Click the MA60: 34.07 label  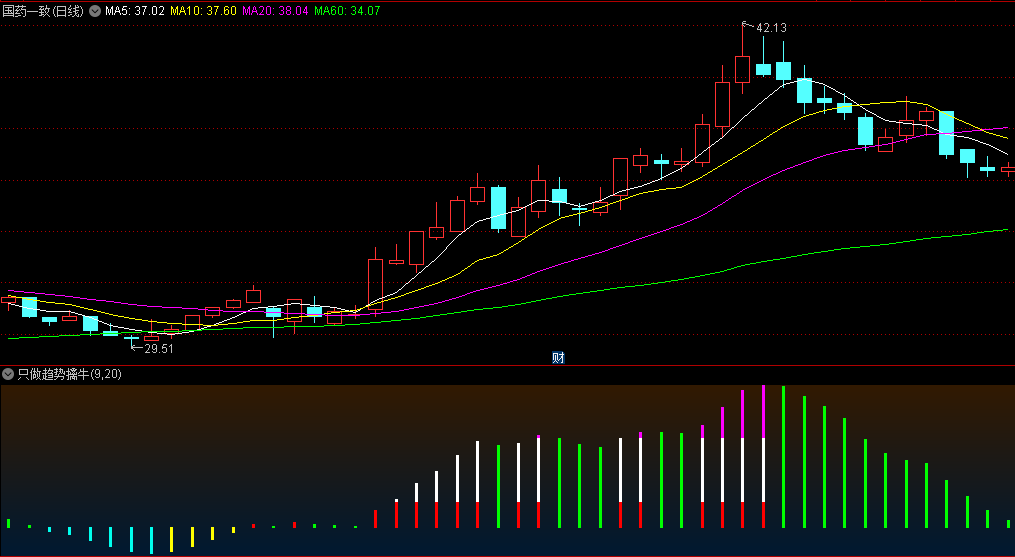(347, 11)
